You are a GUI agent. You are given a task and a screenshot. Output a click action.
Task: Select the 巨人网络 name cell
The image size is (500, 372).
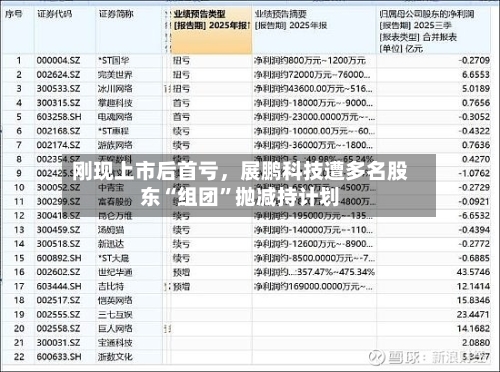[115, 328]
